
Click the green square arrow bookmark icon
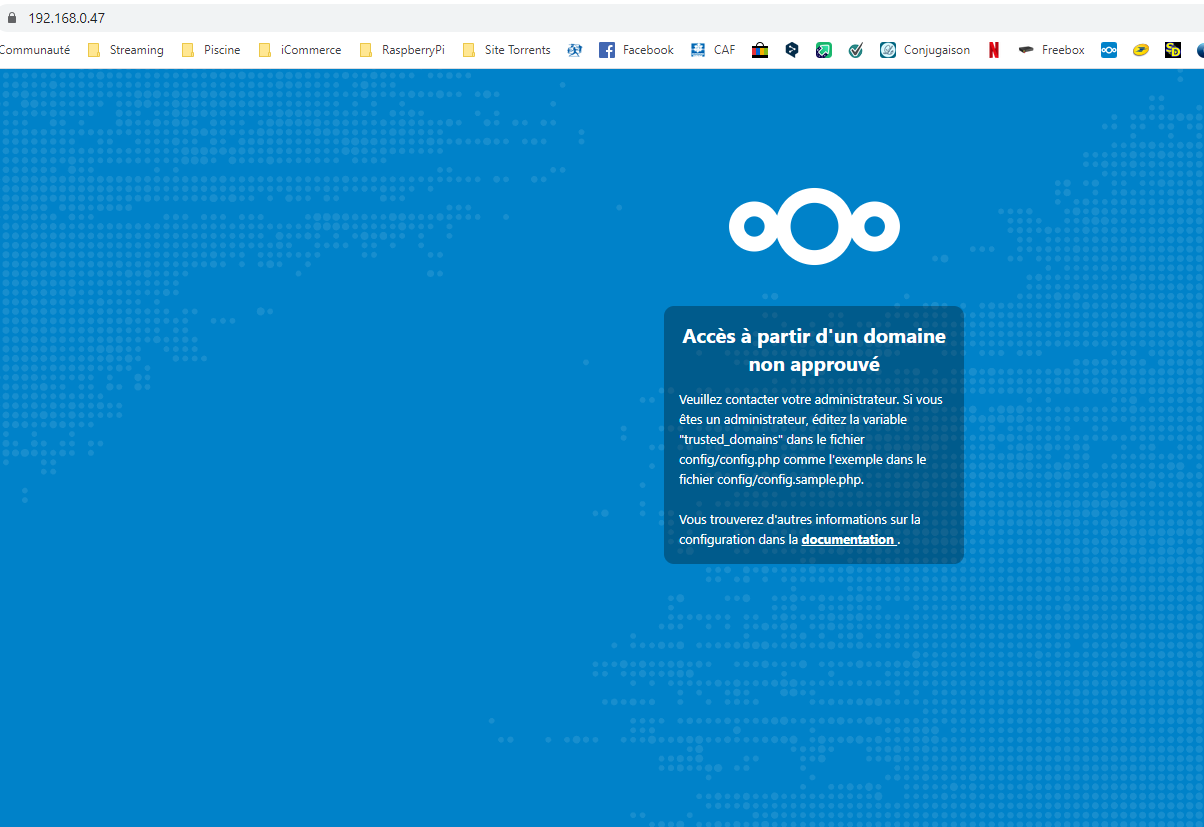(x=823, y=50)
